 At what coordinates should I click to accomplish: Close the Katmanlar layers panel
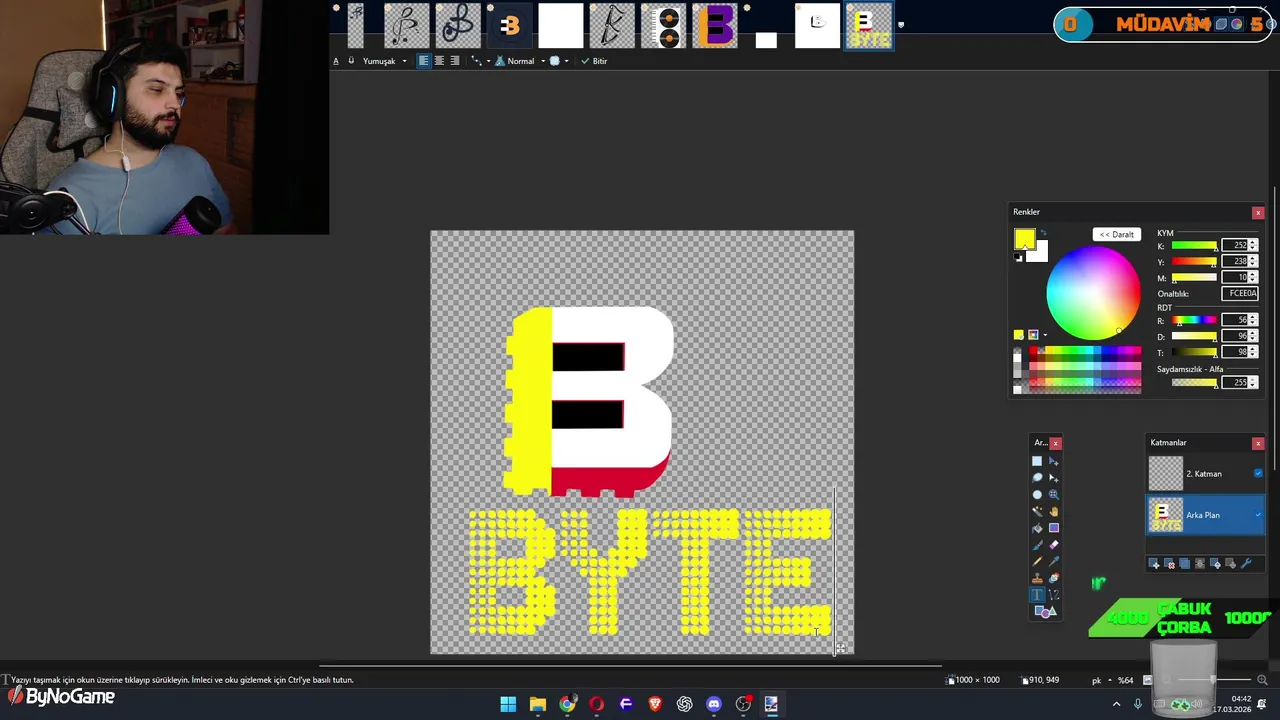coord(1258,443)
